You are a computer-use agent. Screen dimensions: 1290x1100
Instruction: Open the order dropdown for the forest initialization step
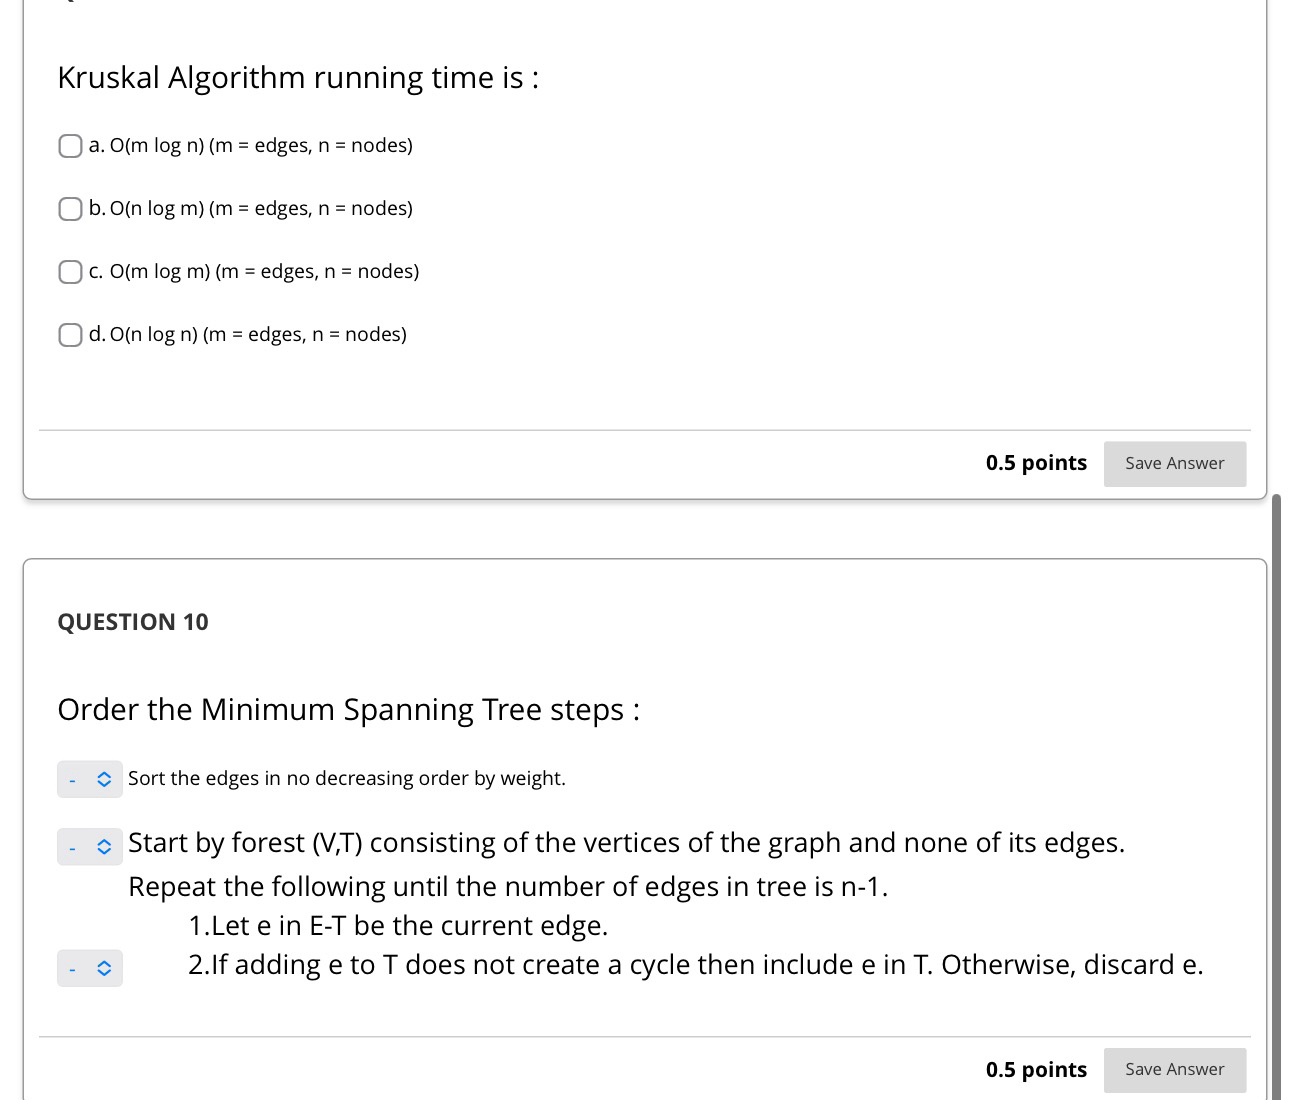coord(90,847)
